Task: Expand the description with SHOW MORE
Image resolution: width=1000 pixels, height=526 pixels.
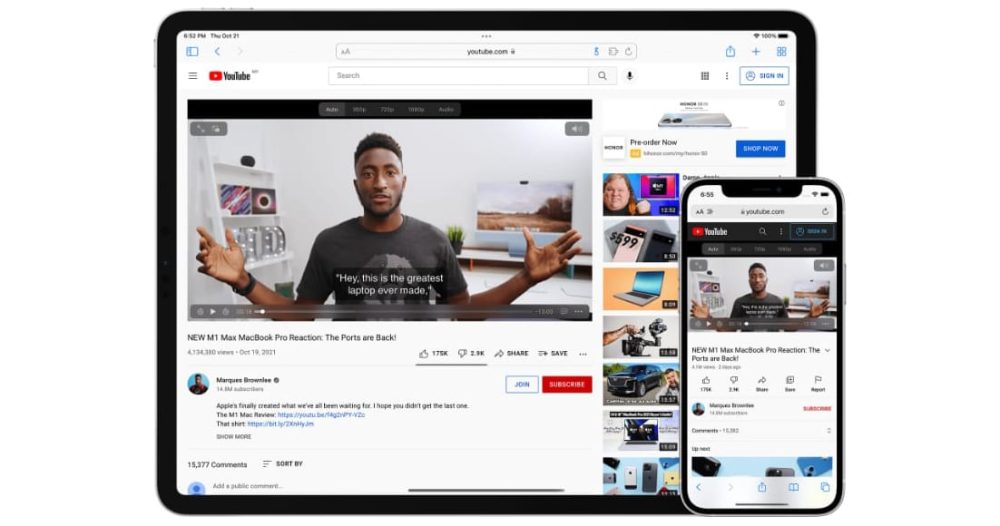Action: point(234,437)
